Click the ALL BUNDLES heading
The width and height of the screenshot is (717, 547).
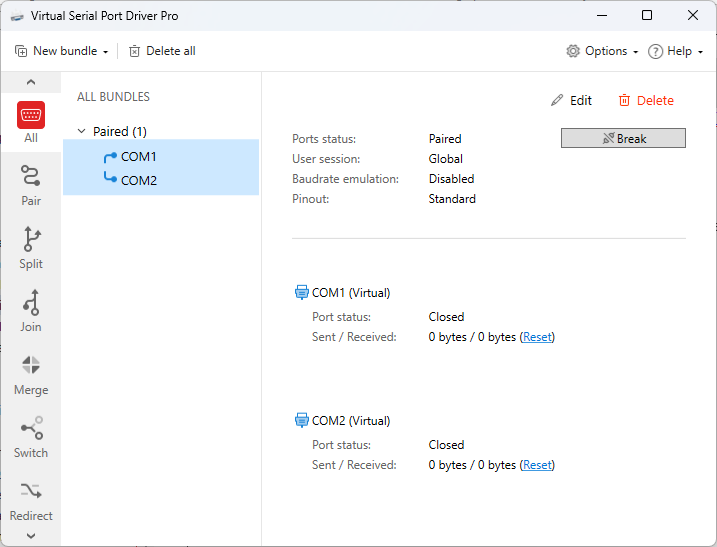pos(113,97)
